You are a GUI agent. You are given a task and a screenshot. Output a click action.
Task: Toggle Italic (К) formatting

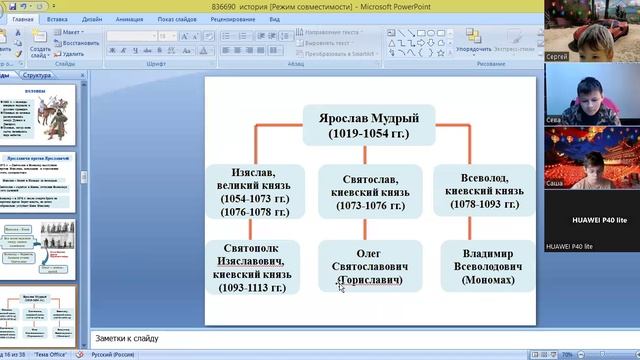pyautogui.click(x=124, y=51)
